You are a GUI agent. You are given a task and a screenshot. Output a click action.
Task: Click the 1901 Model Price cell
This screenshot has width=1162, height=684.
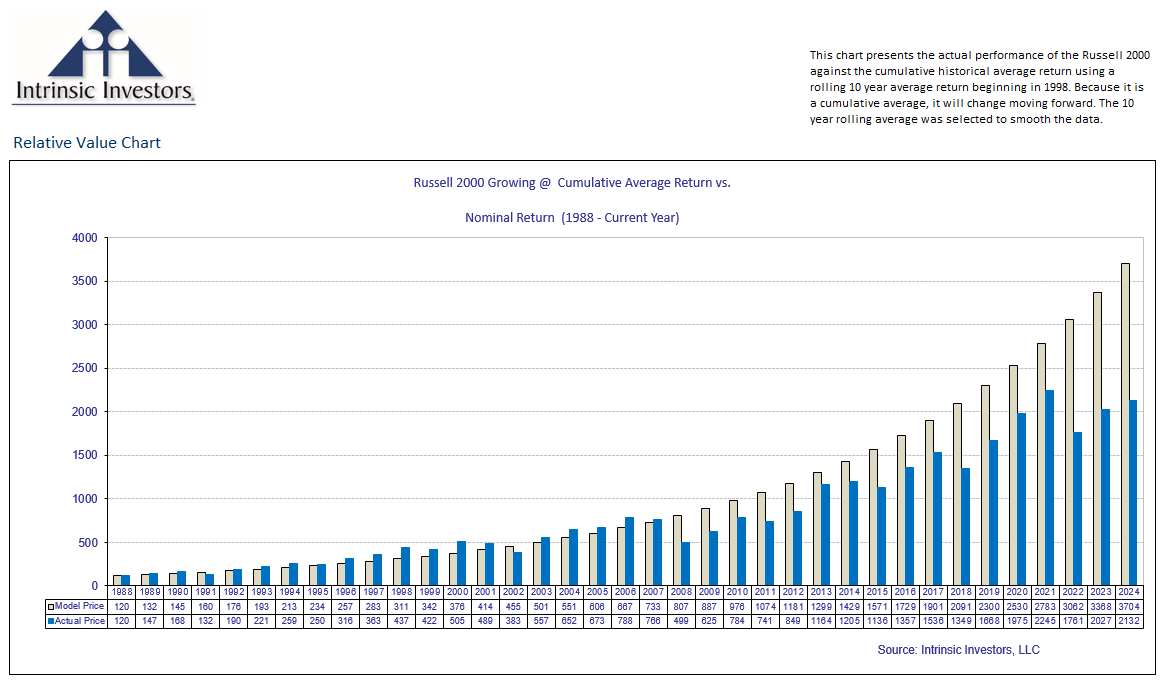click(x=933, y=606)
